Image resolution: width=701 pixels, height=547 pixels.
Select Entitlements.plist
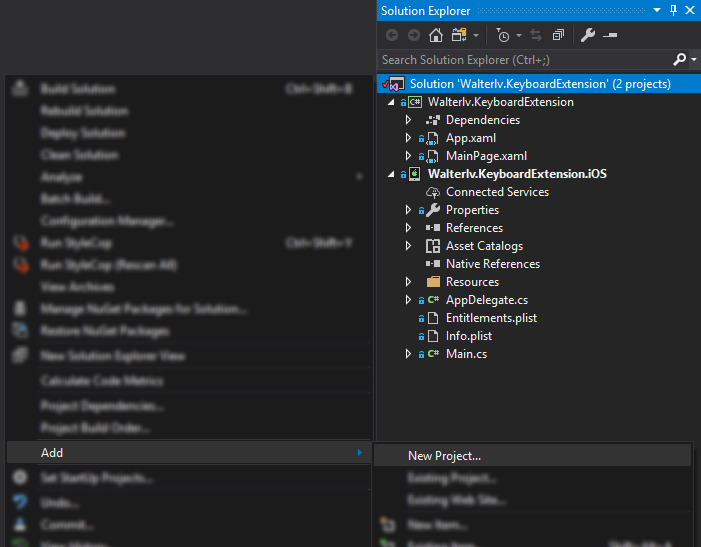(491, 318)
